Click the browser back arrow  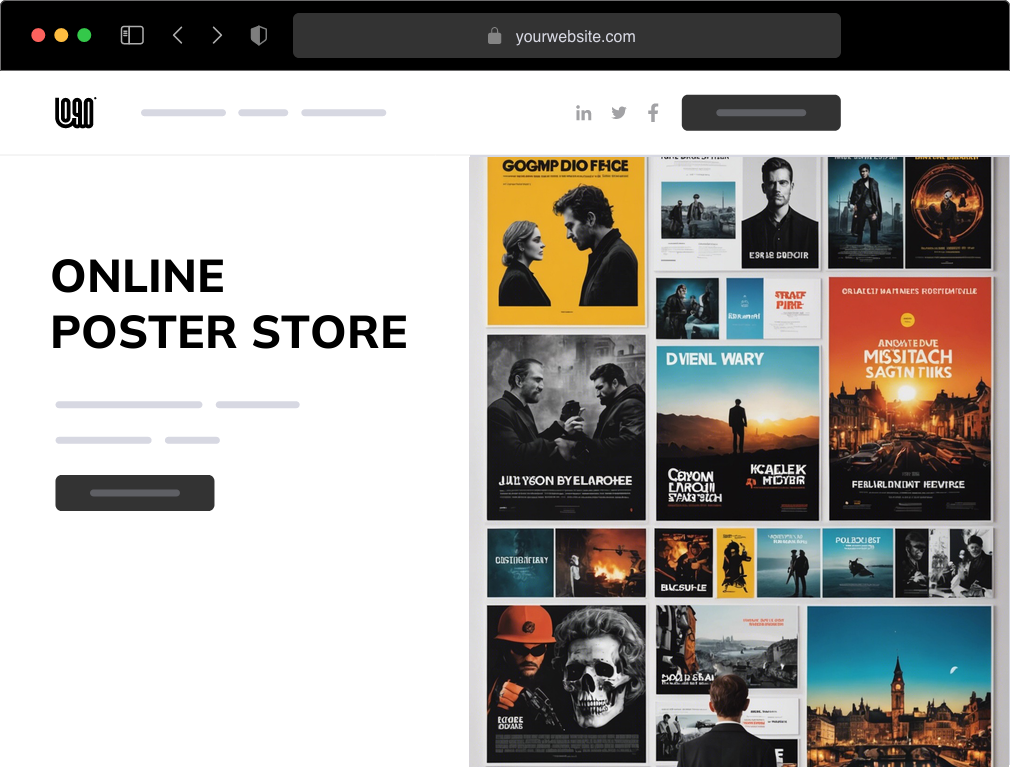coord(178,34)
